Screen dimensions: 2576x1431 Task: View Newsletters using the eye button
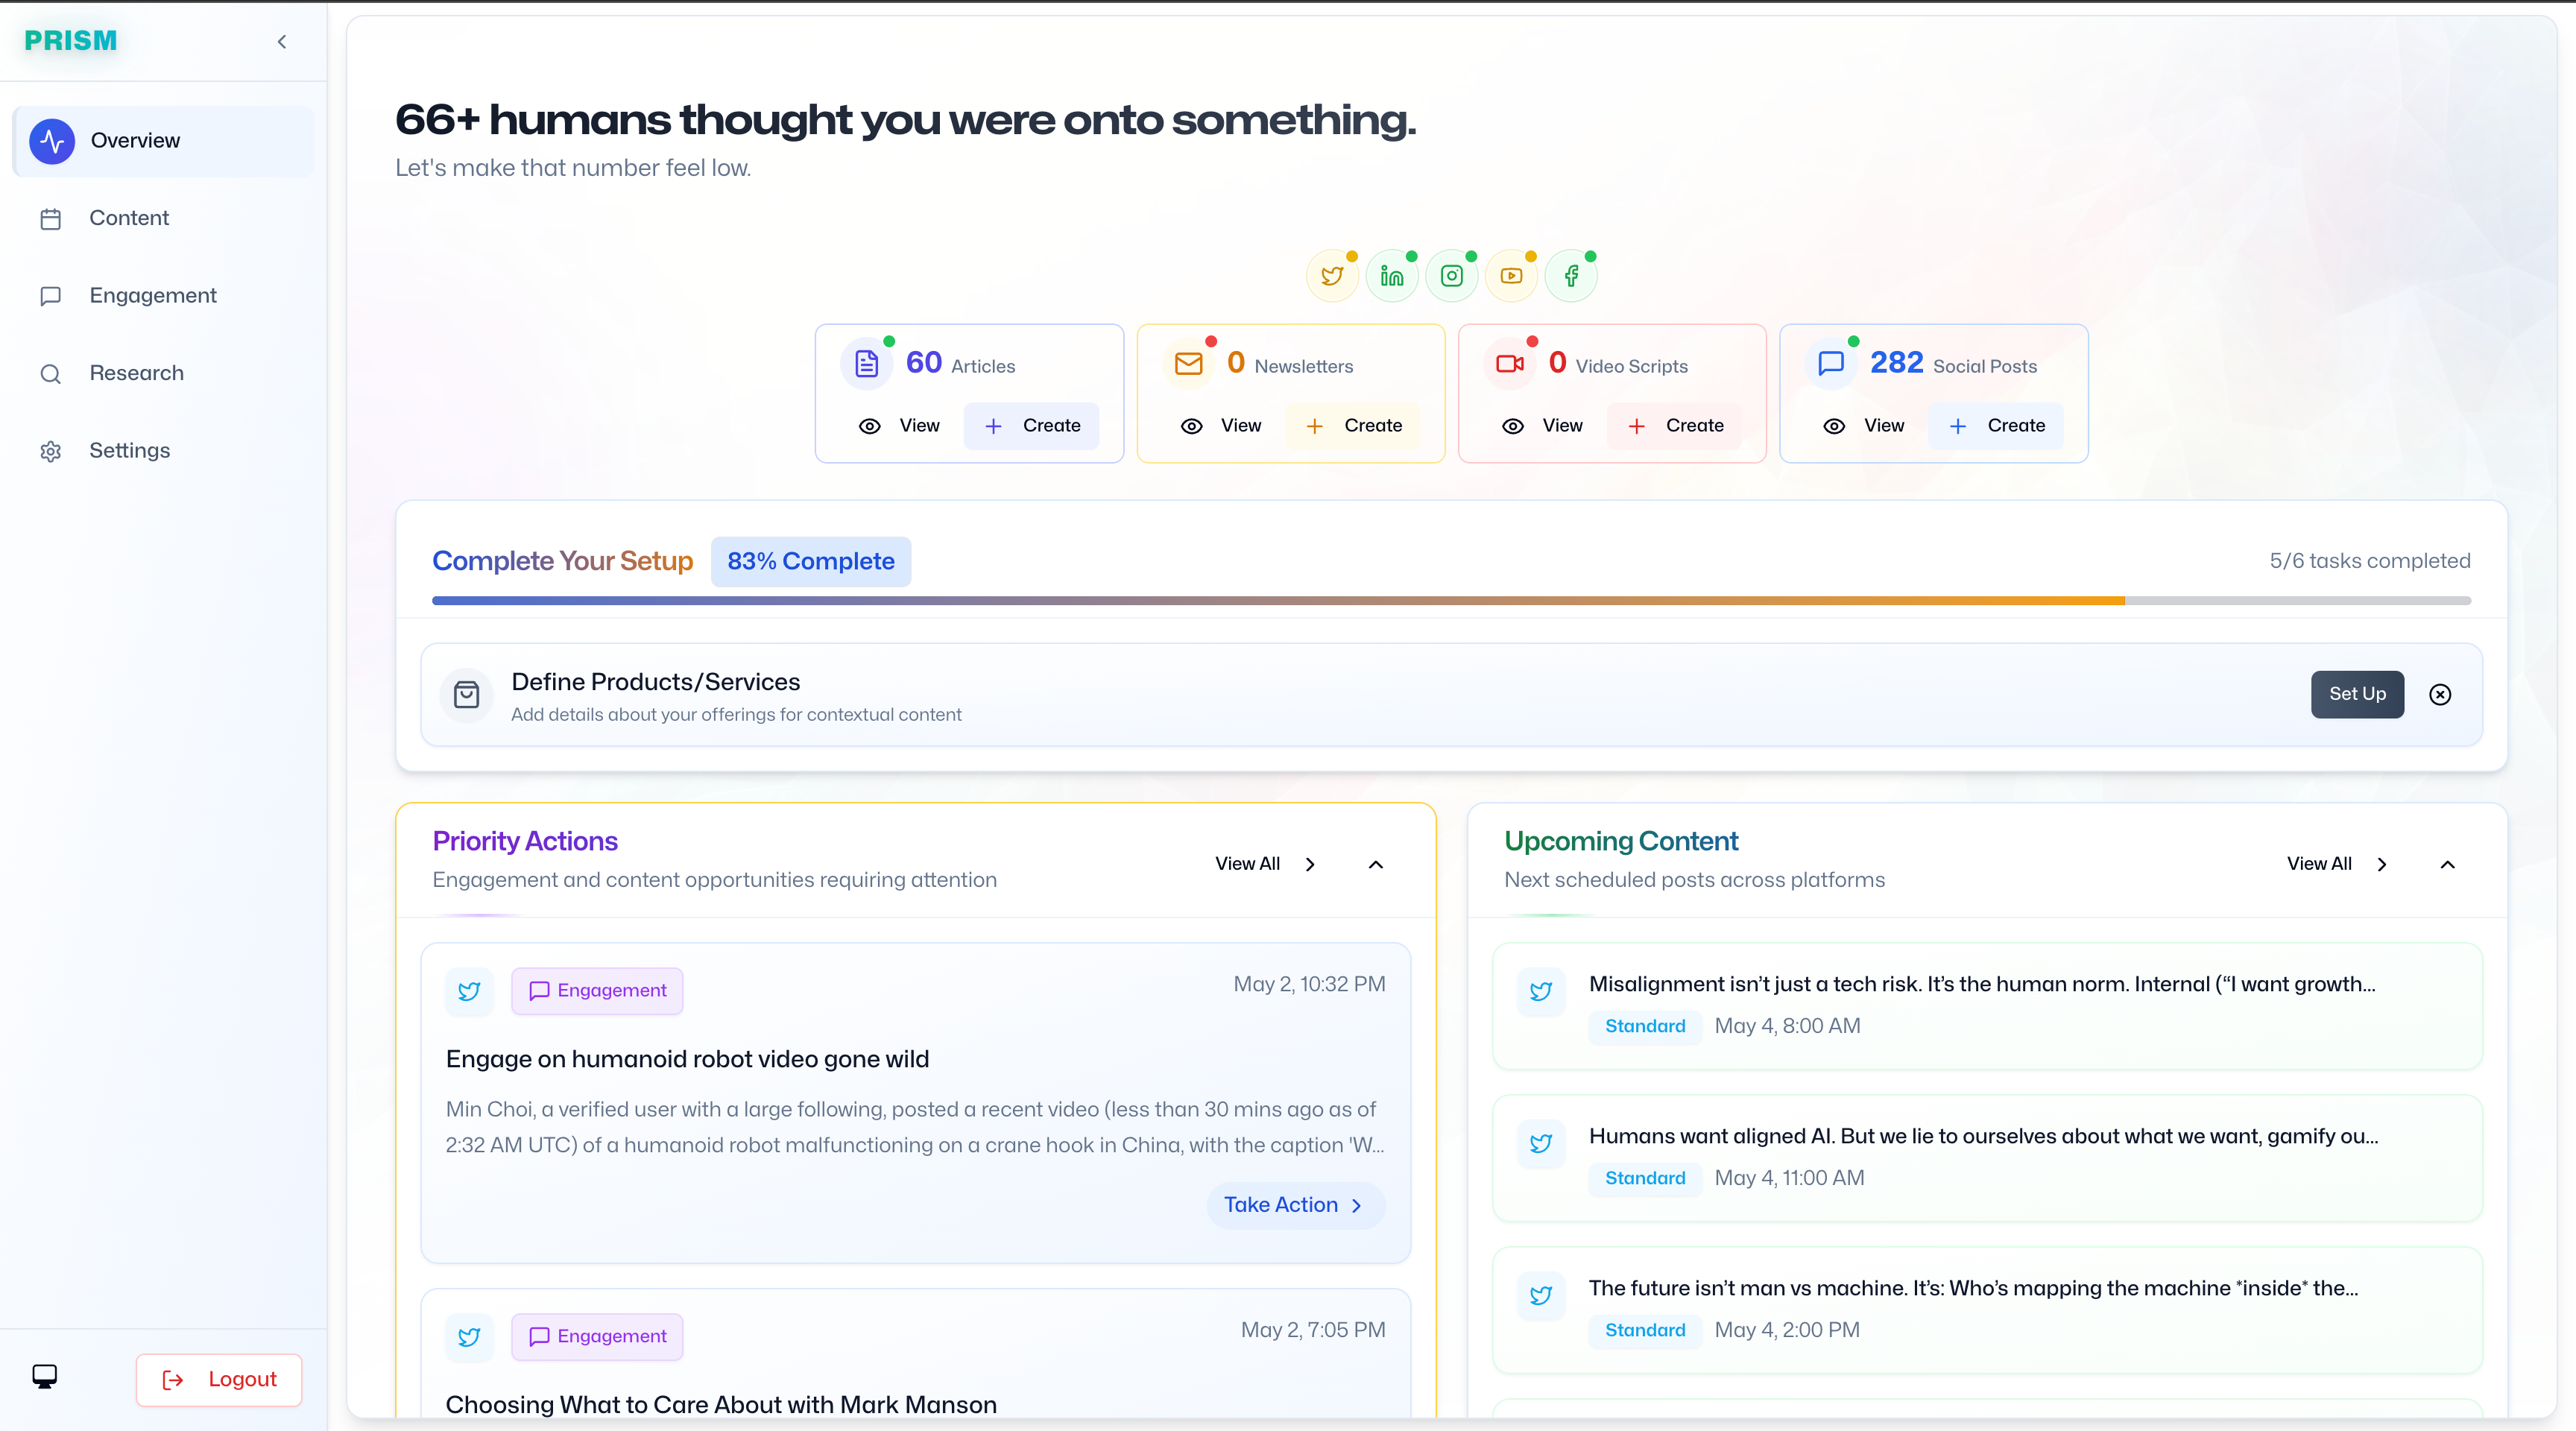pos(1221,426)
